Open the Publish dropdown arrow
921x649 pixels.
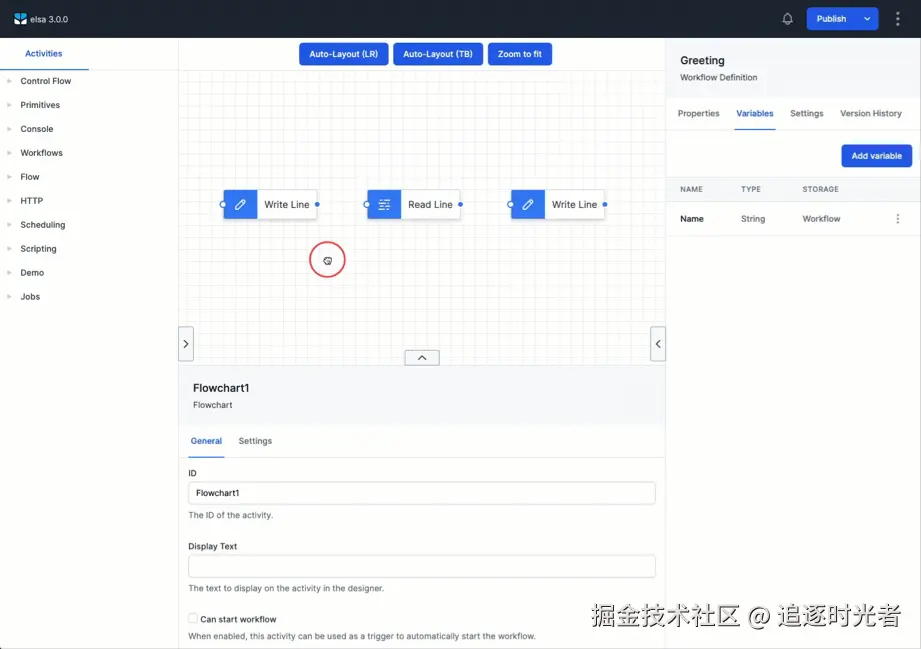point(867,19)
